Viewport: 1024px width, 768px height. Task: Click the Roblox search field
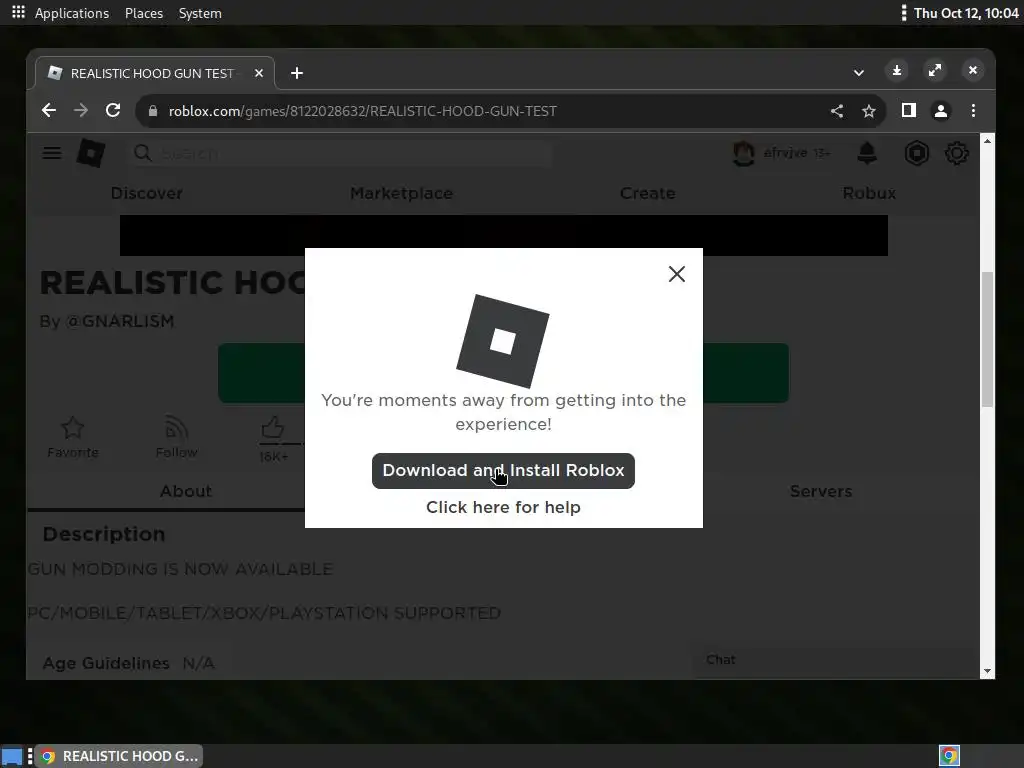coord(343,153)
